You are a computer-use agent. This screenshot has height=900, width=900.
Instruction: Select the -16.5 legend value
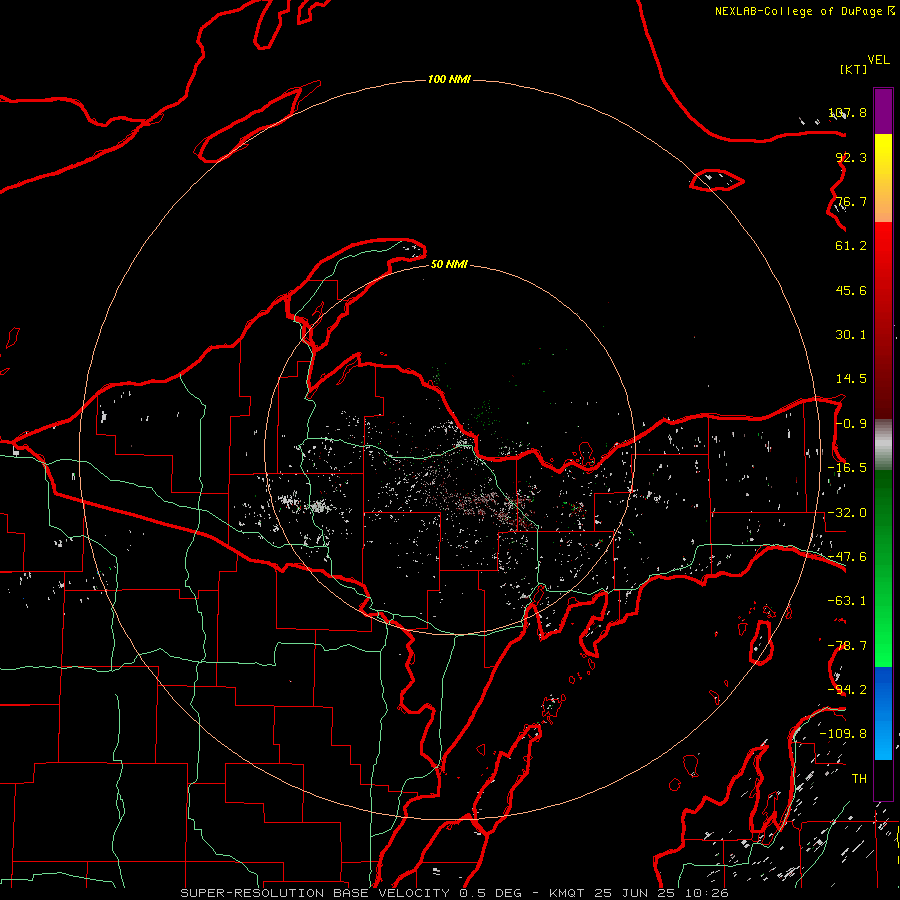point(847,468)
